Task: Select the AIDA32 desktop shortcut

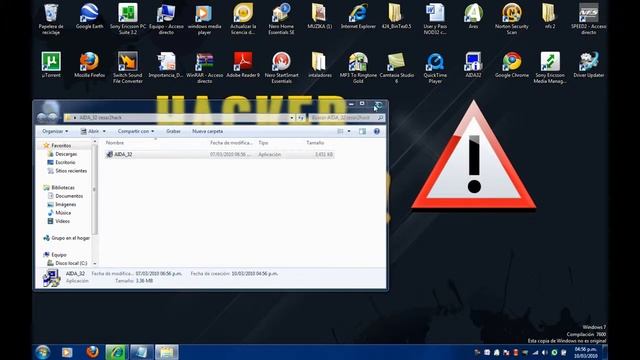Action: point(473,64)
